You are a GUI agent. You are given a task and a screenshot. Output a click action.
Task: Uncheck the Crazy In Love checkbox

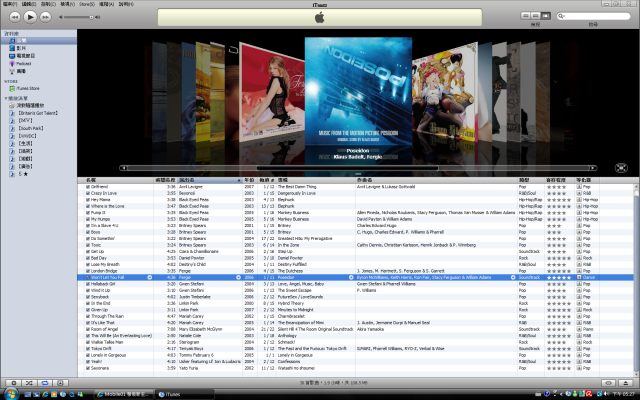click(x=88, y=193)
